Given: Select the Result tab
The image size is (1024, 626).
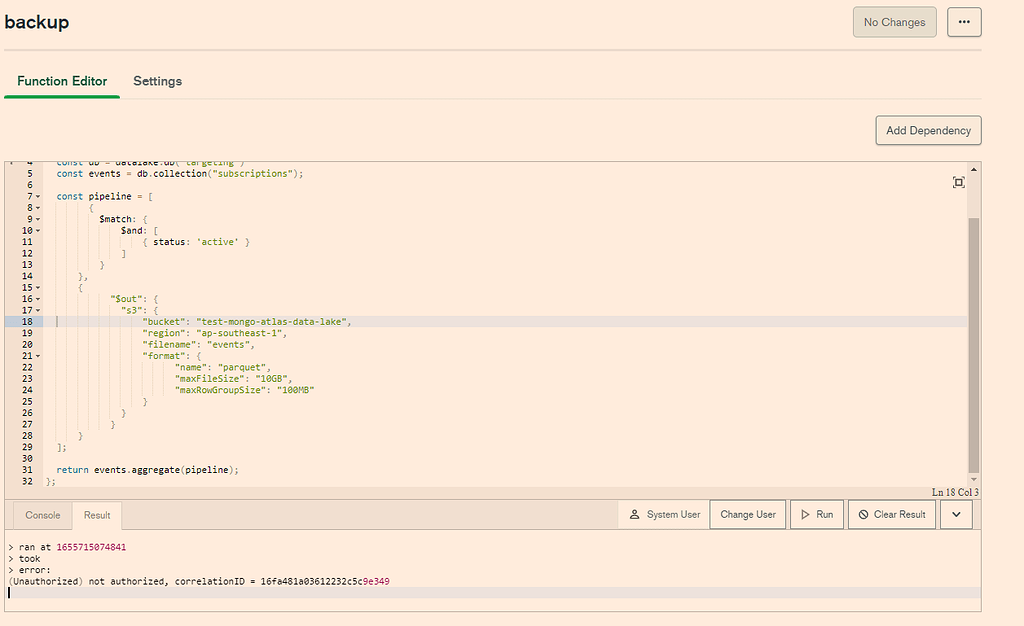Looking at the screenshot, I should pos(97,515).
